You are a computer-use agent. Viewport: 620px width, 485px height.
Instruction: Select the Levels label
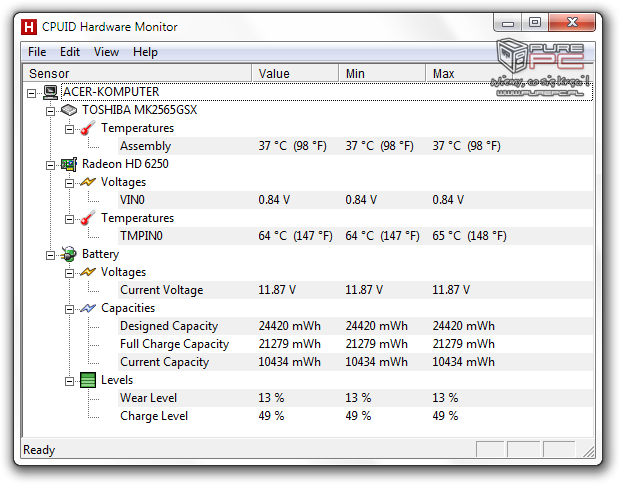click(117, 380)
